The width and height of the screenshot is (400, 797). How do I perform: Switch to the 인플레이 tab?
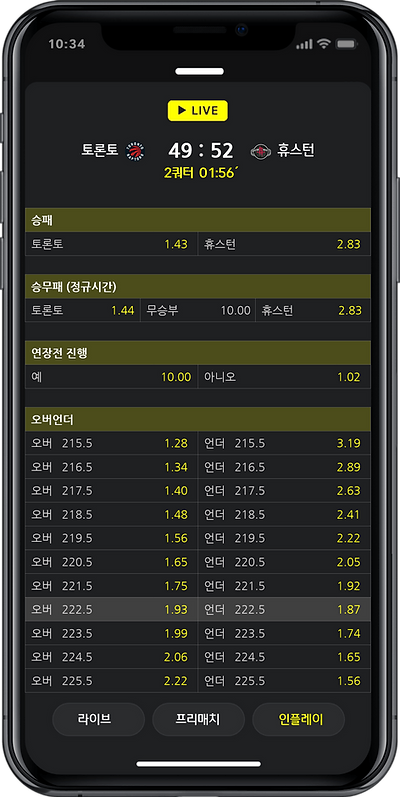[x=298, y=719]
